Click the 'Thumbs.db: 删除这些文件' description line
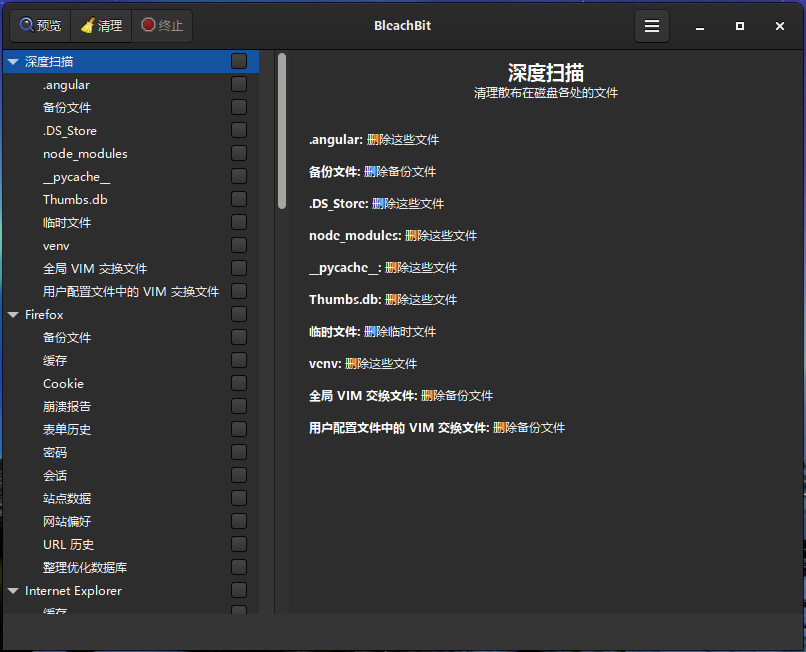Viewport: 806px width, 652px height. click(x=383, y=299)
